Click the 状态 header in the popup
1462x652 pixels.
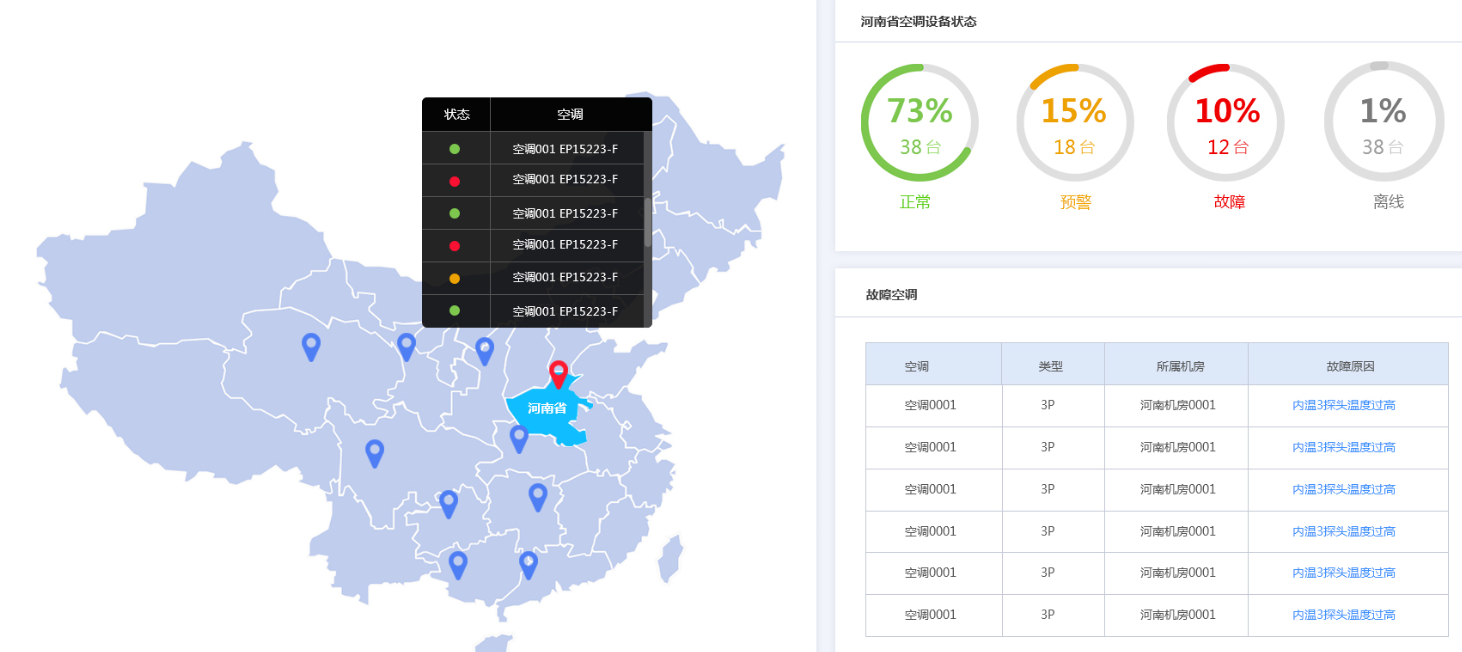pos(456,115)
